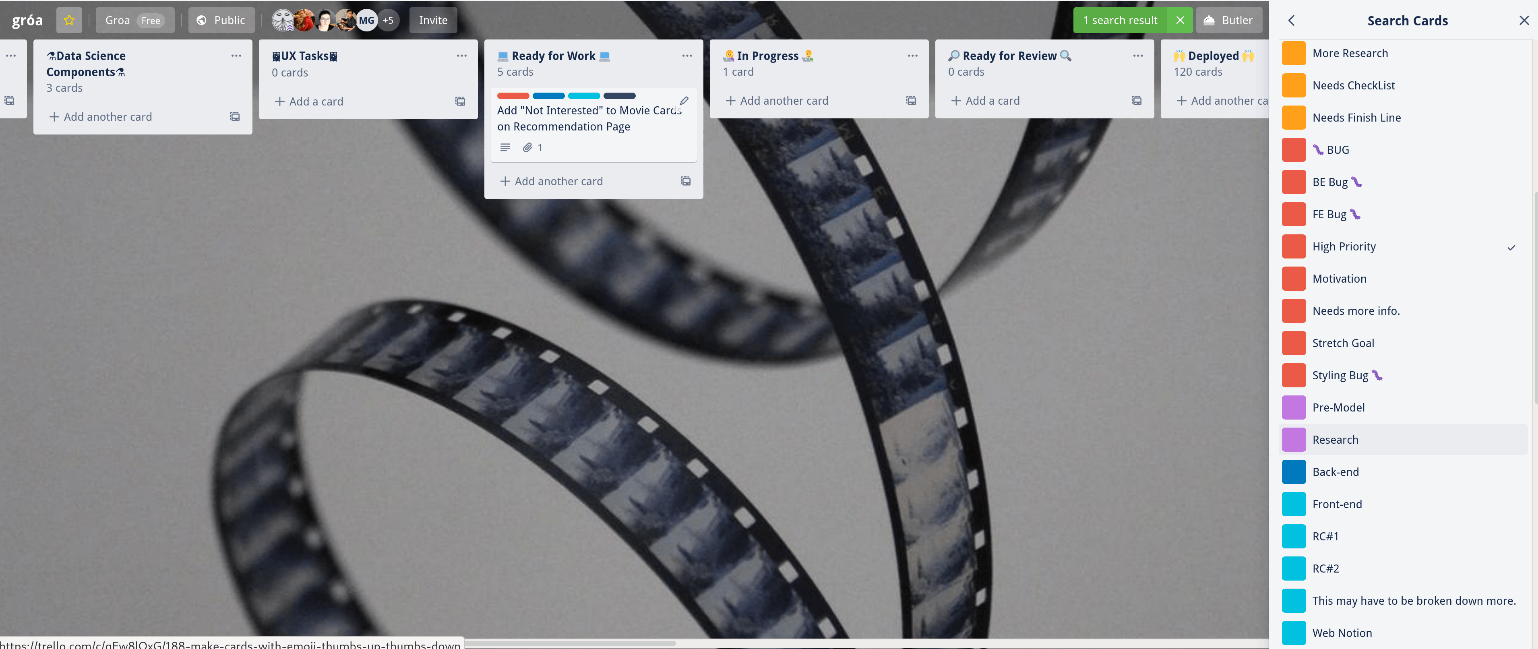The height and width of the screenshot is (649, 1538).
Task: Star the gróa board
Action: tap(69, 20)
